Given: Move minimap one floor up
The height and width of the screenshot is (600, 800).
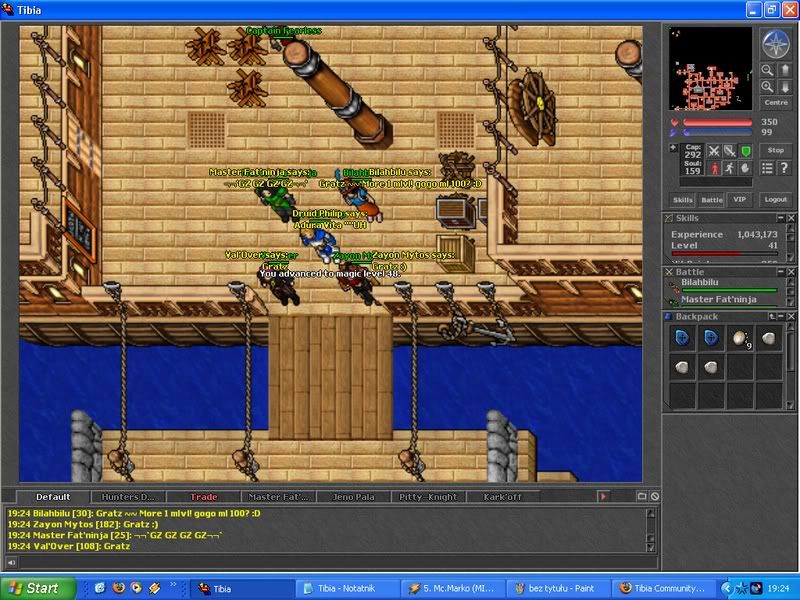Looking at the screenshot, I should (x=785, y=70).
